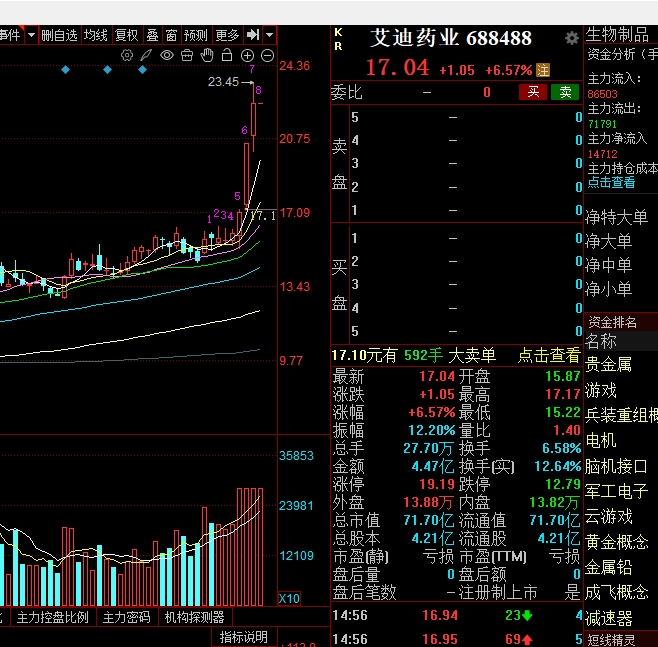Select 贵金属 in the ranking list

pos(608,364)
